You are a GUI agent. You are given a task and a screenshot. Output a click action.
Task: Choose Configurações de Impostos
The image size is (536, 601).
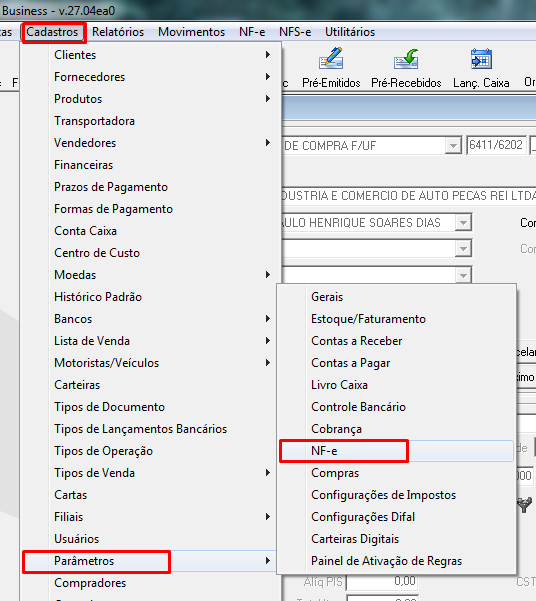point(396,495)
